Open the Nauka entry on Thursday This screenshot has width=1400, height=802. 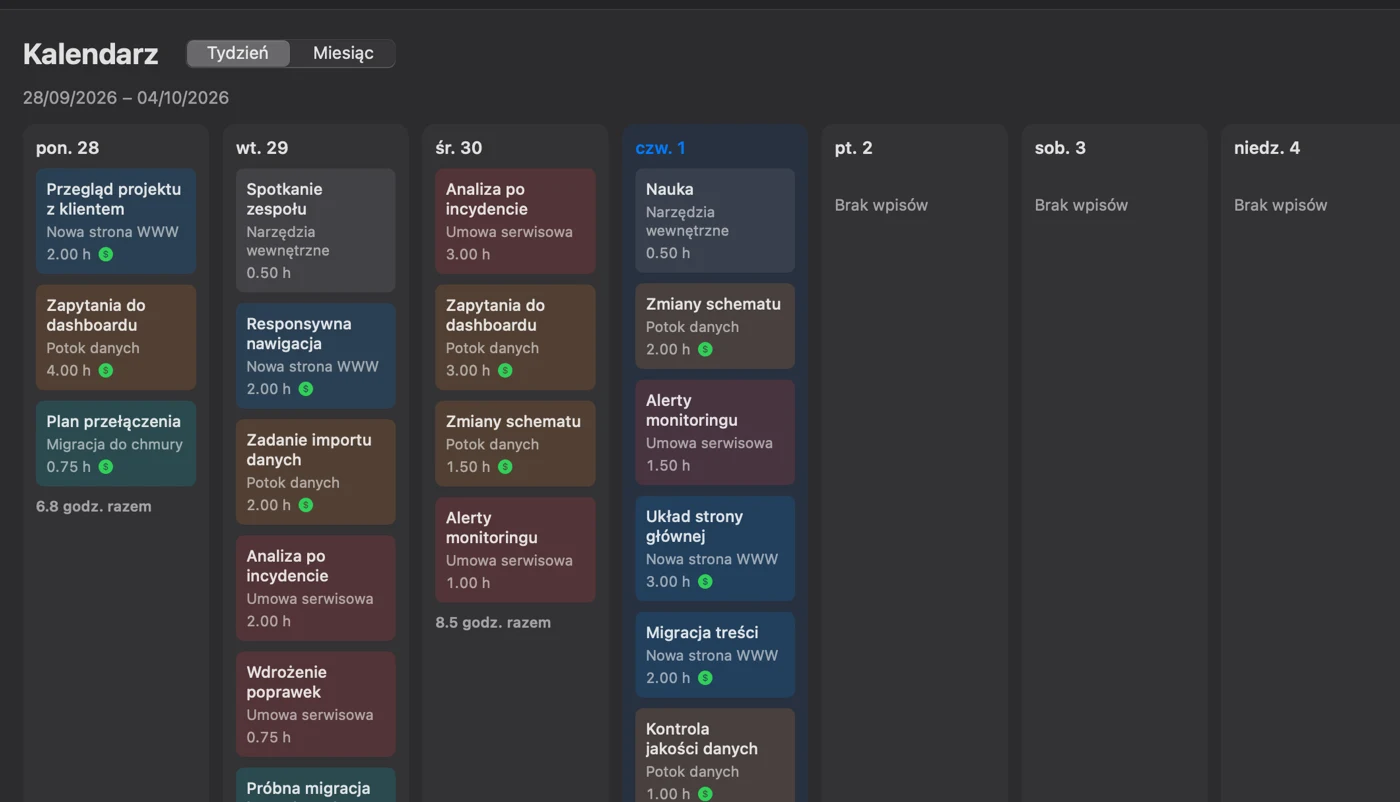(715, 220)
